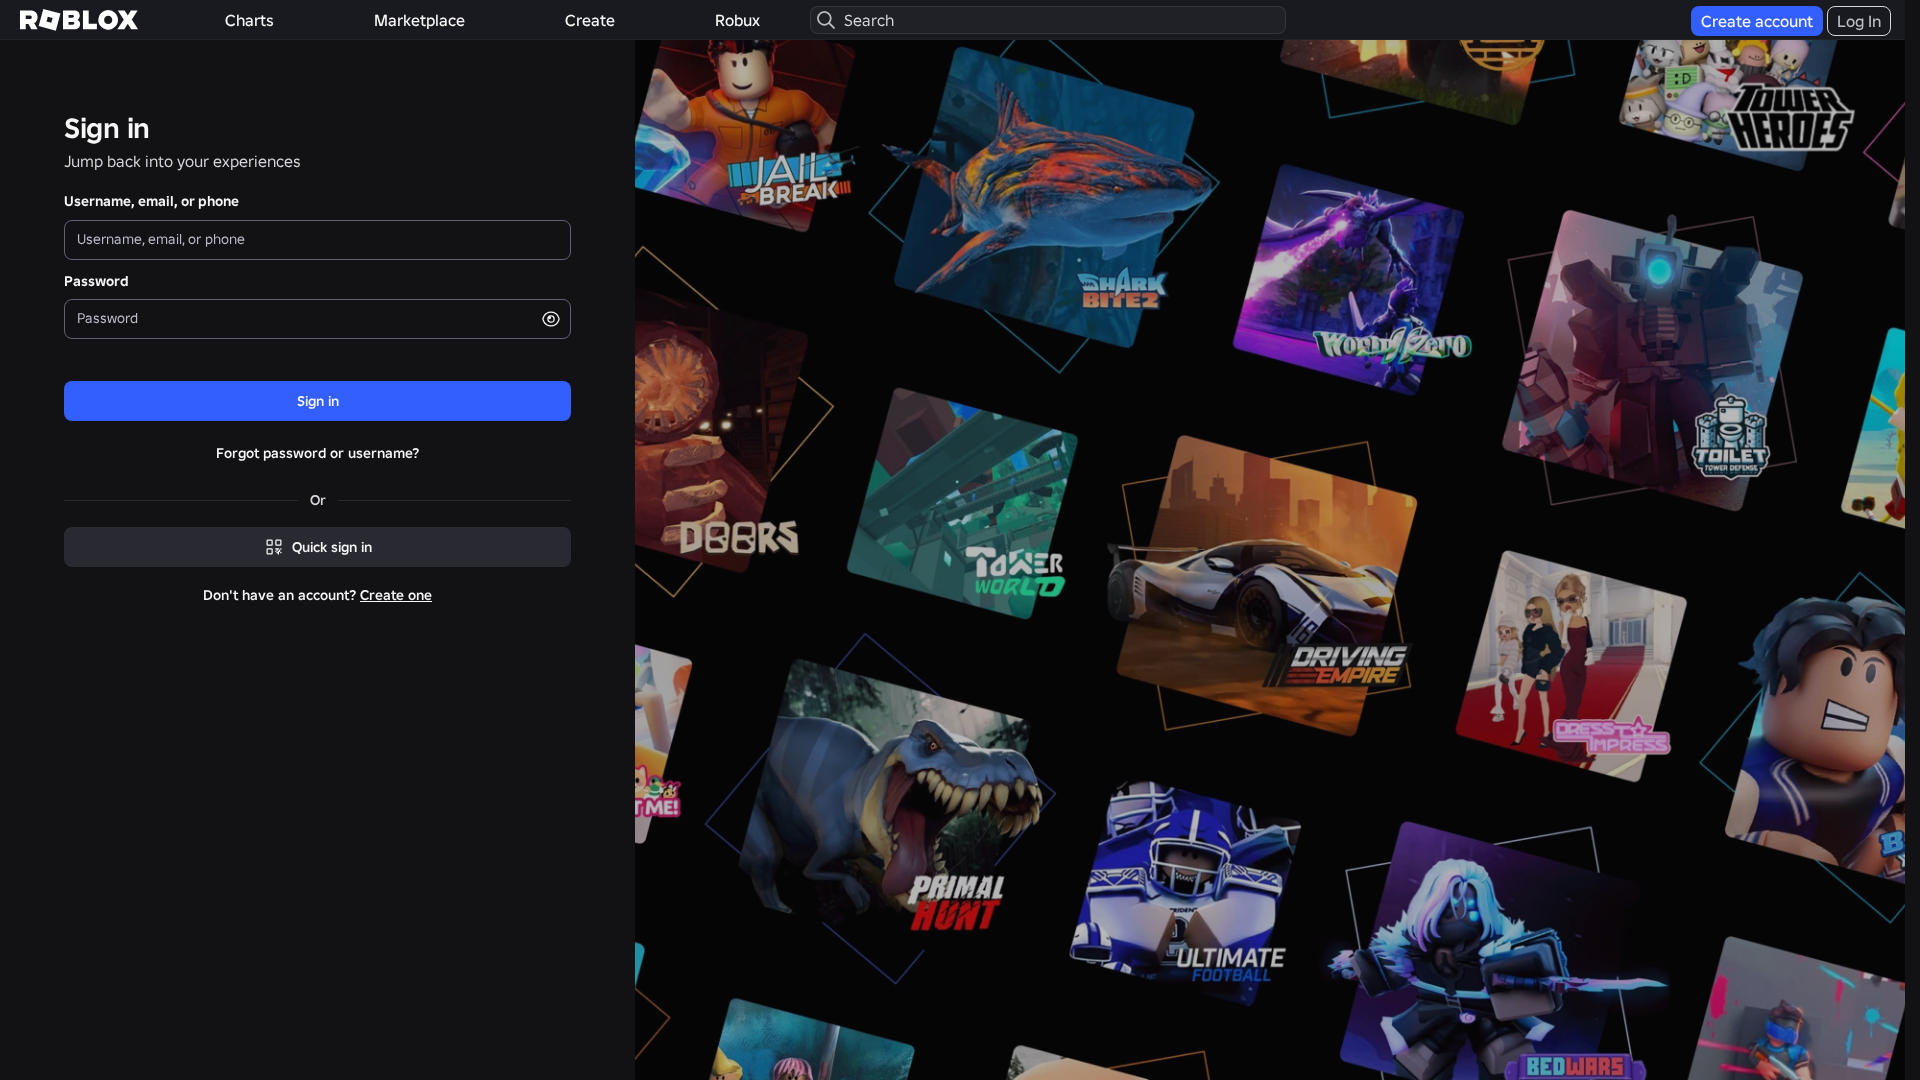The image size is (1920, 1080).
Task: Click the Quick sign in QR icon
Action: (274, 547)
